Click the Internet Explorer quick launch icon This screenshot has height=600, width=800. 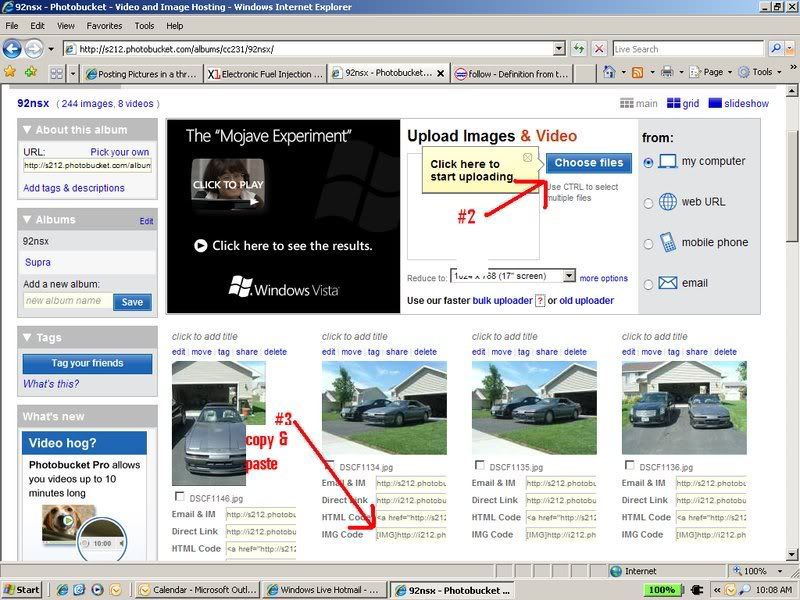tap(62, 590)
